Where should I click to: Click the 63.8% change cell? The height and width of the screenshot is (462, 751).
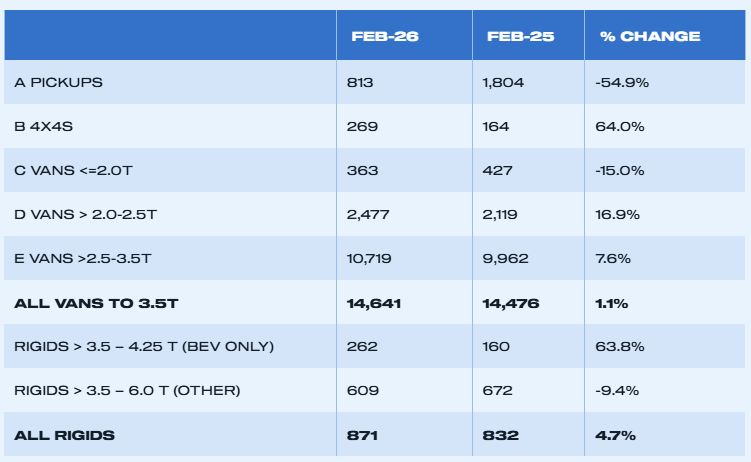tap(620, 346)
